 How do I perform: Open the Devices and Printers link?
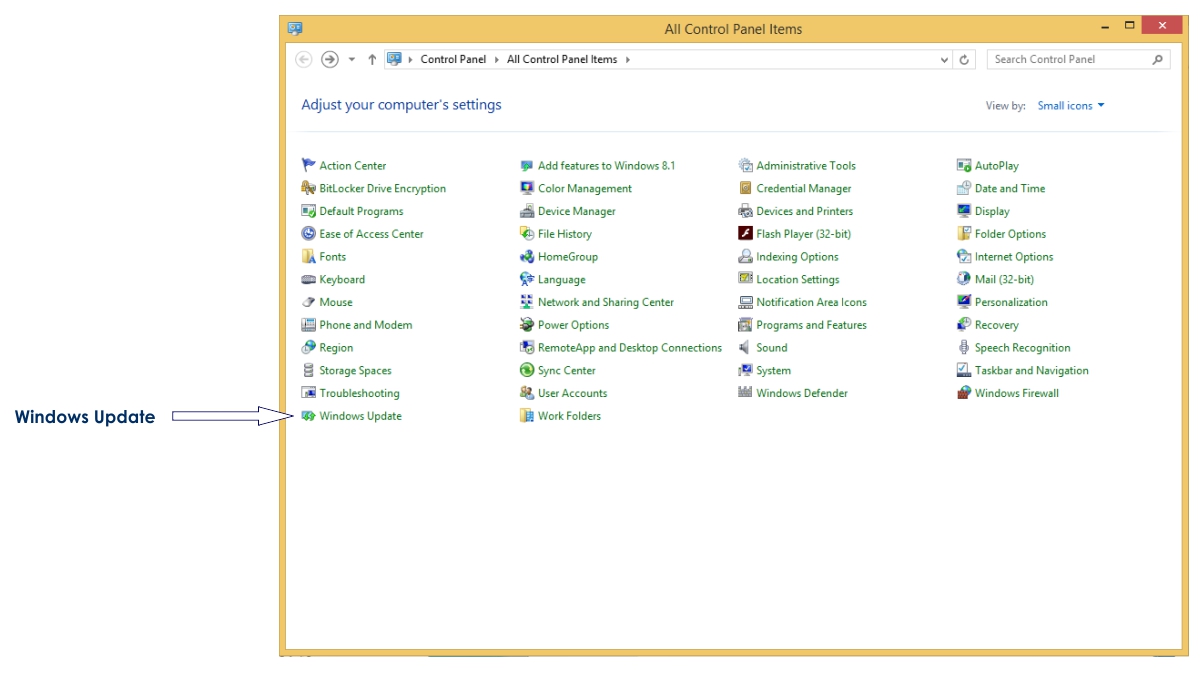(x=805, y=212)
